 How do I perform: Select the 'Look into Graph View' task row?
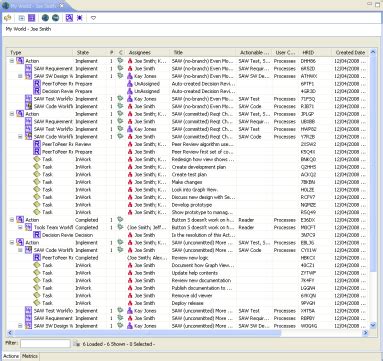(x=188, y=190)
